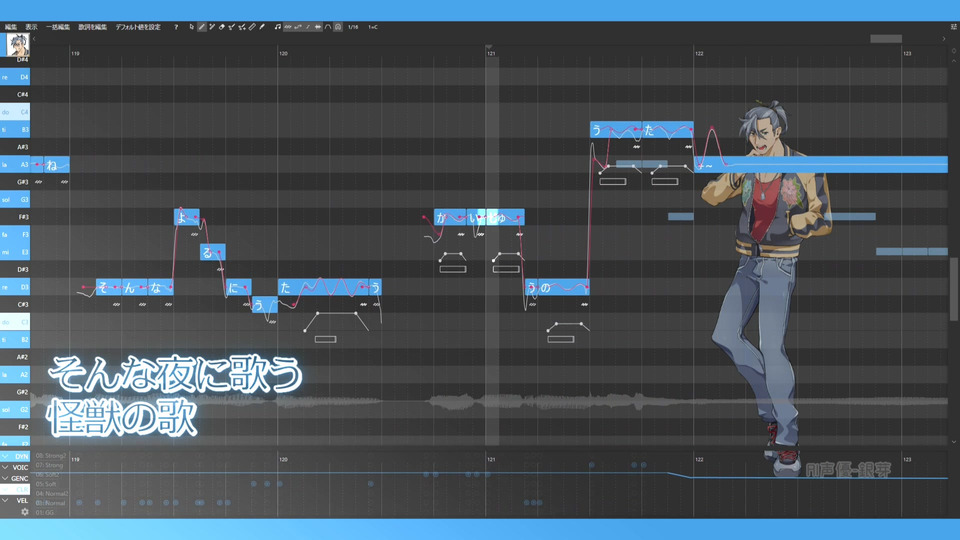This screenshot has width=960, height=540.
Task: Click the question mark help icon
Action: click(x=176, y=27)
